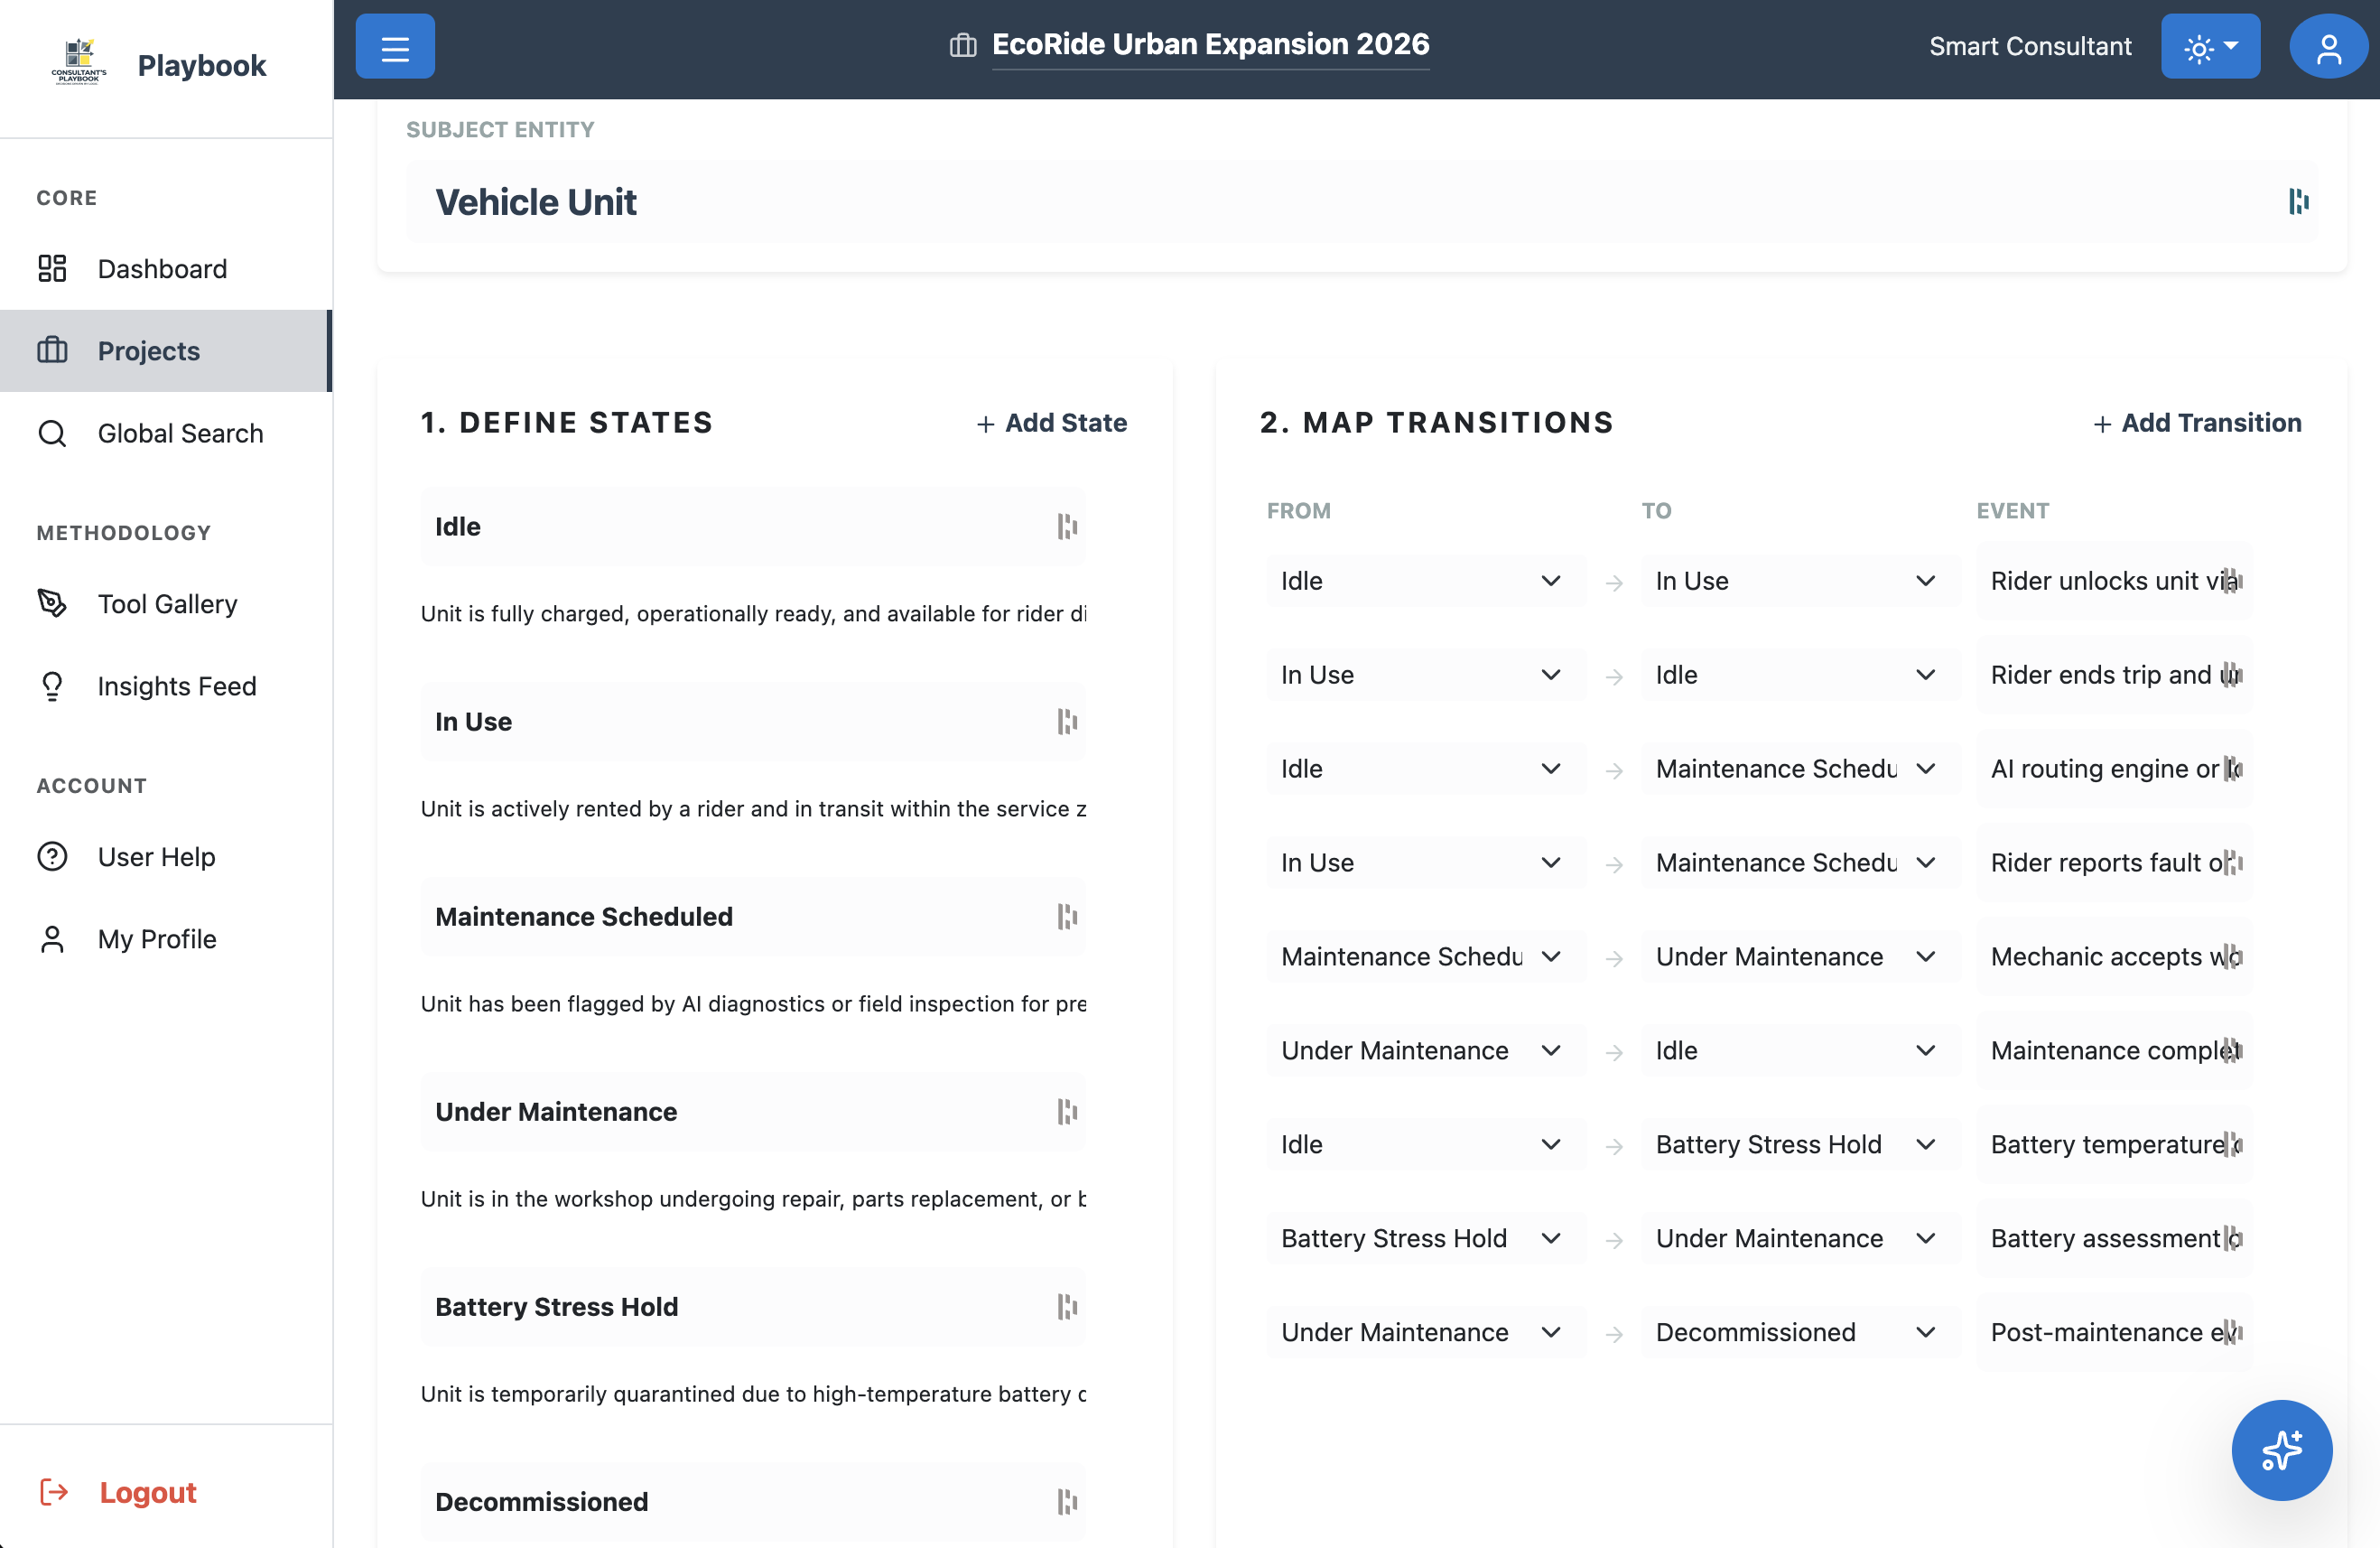Open the hamburger menu in the top bar
Screen dimensions: 2380x1548
coord(395,46)
